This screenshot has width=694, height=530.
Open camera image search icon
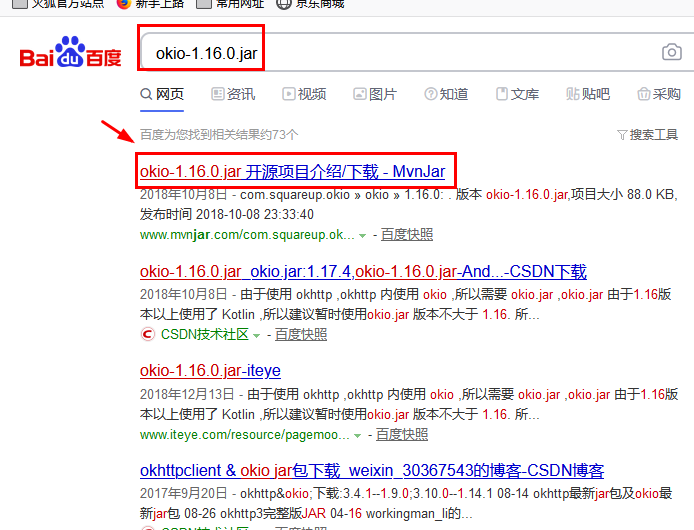(x=671, y=52)
